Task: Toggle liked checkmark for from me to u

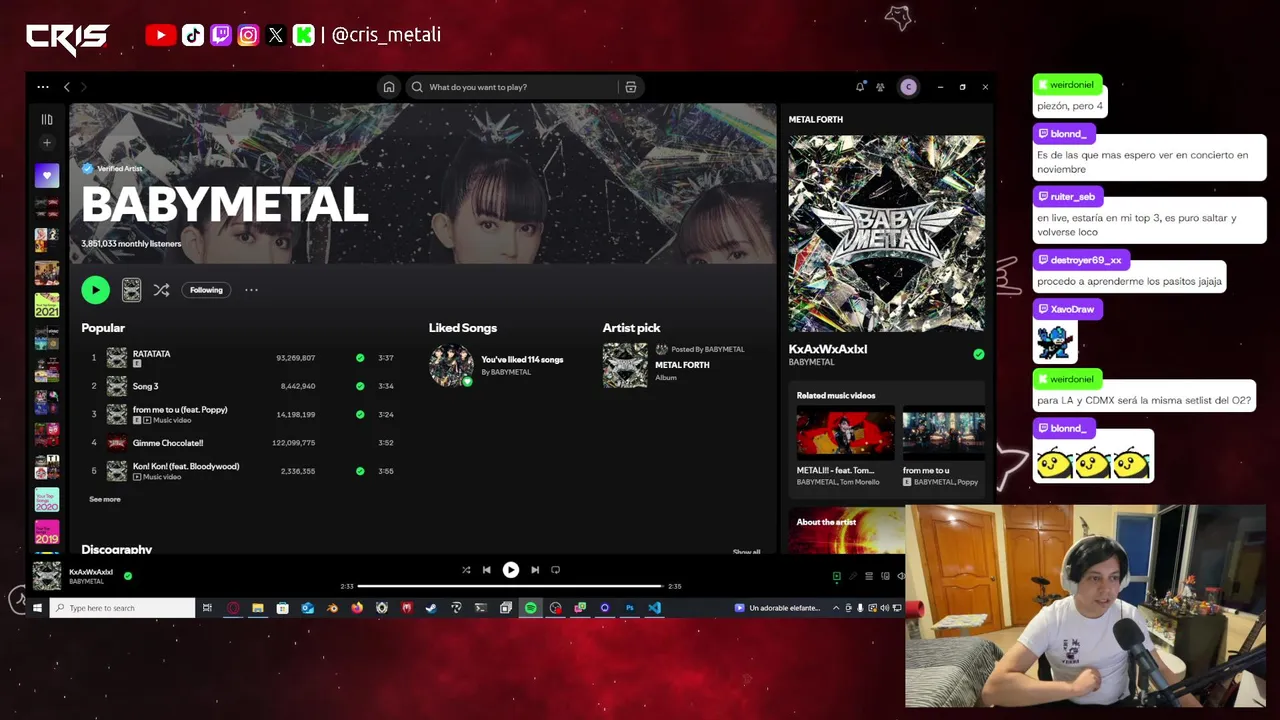Action: [360, 414]
